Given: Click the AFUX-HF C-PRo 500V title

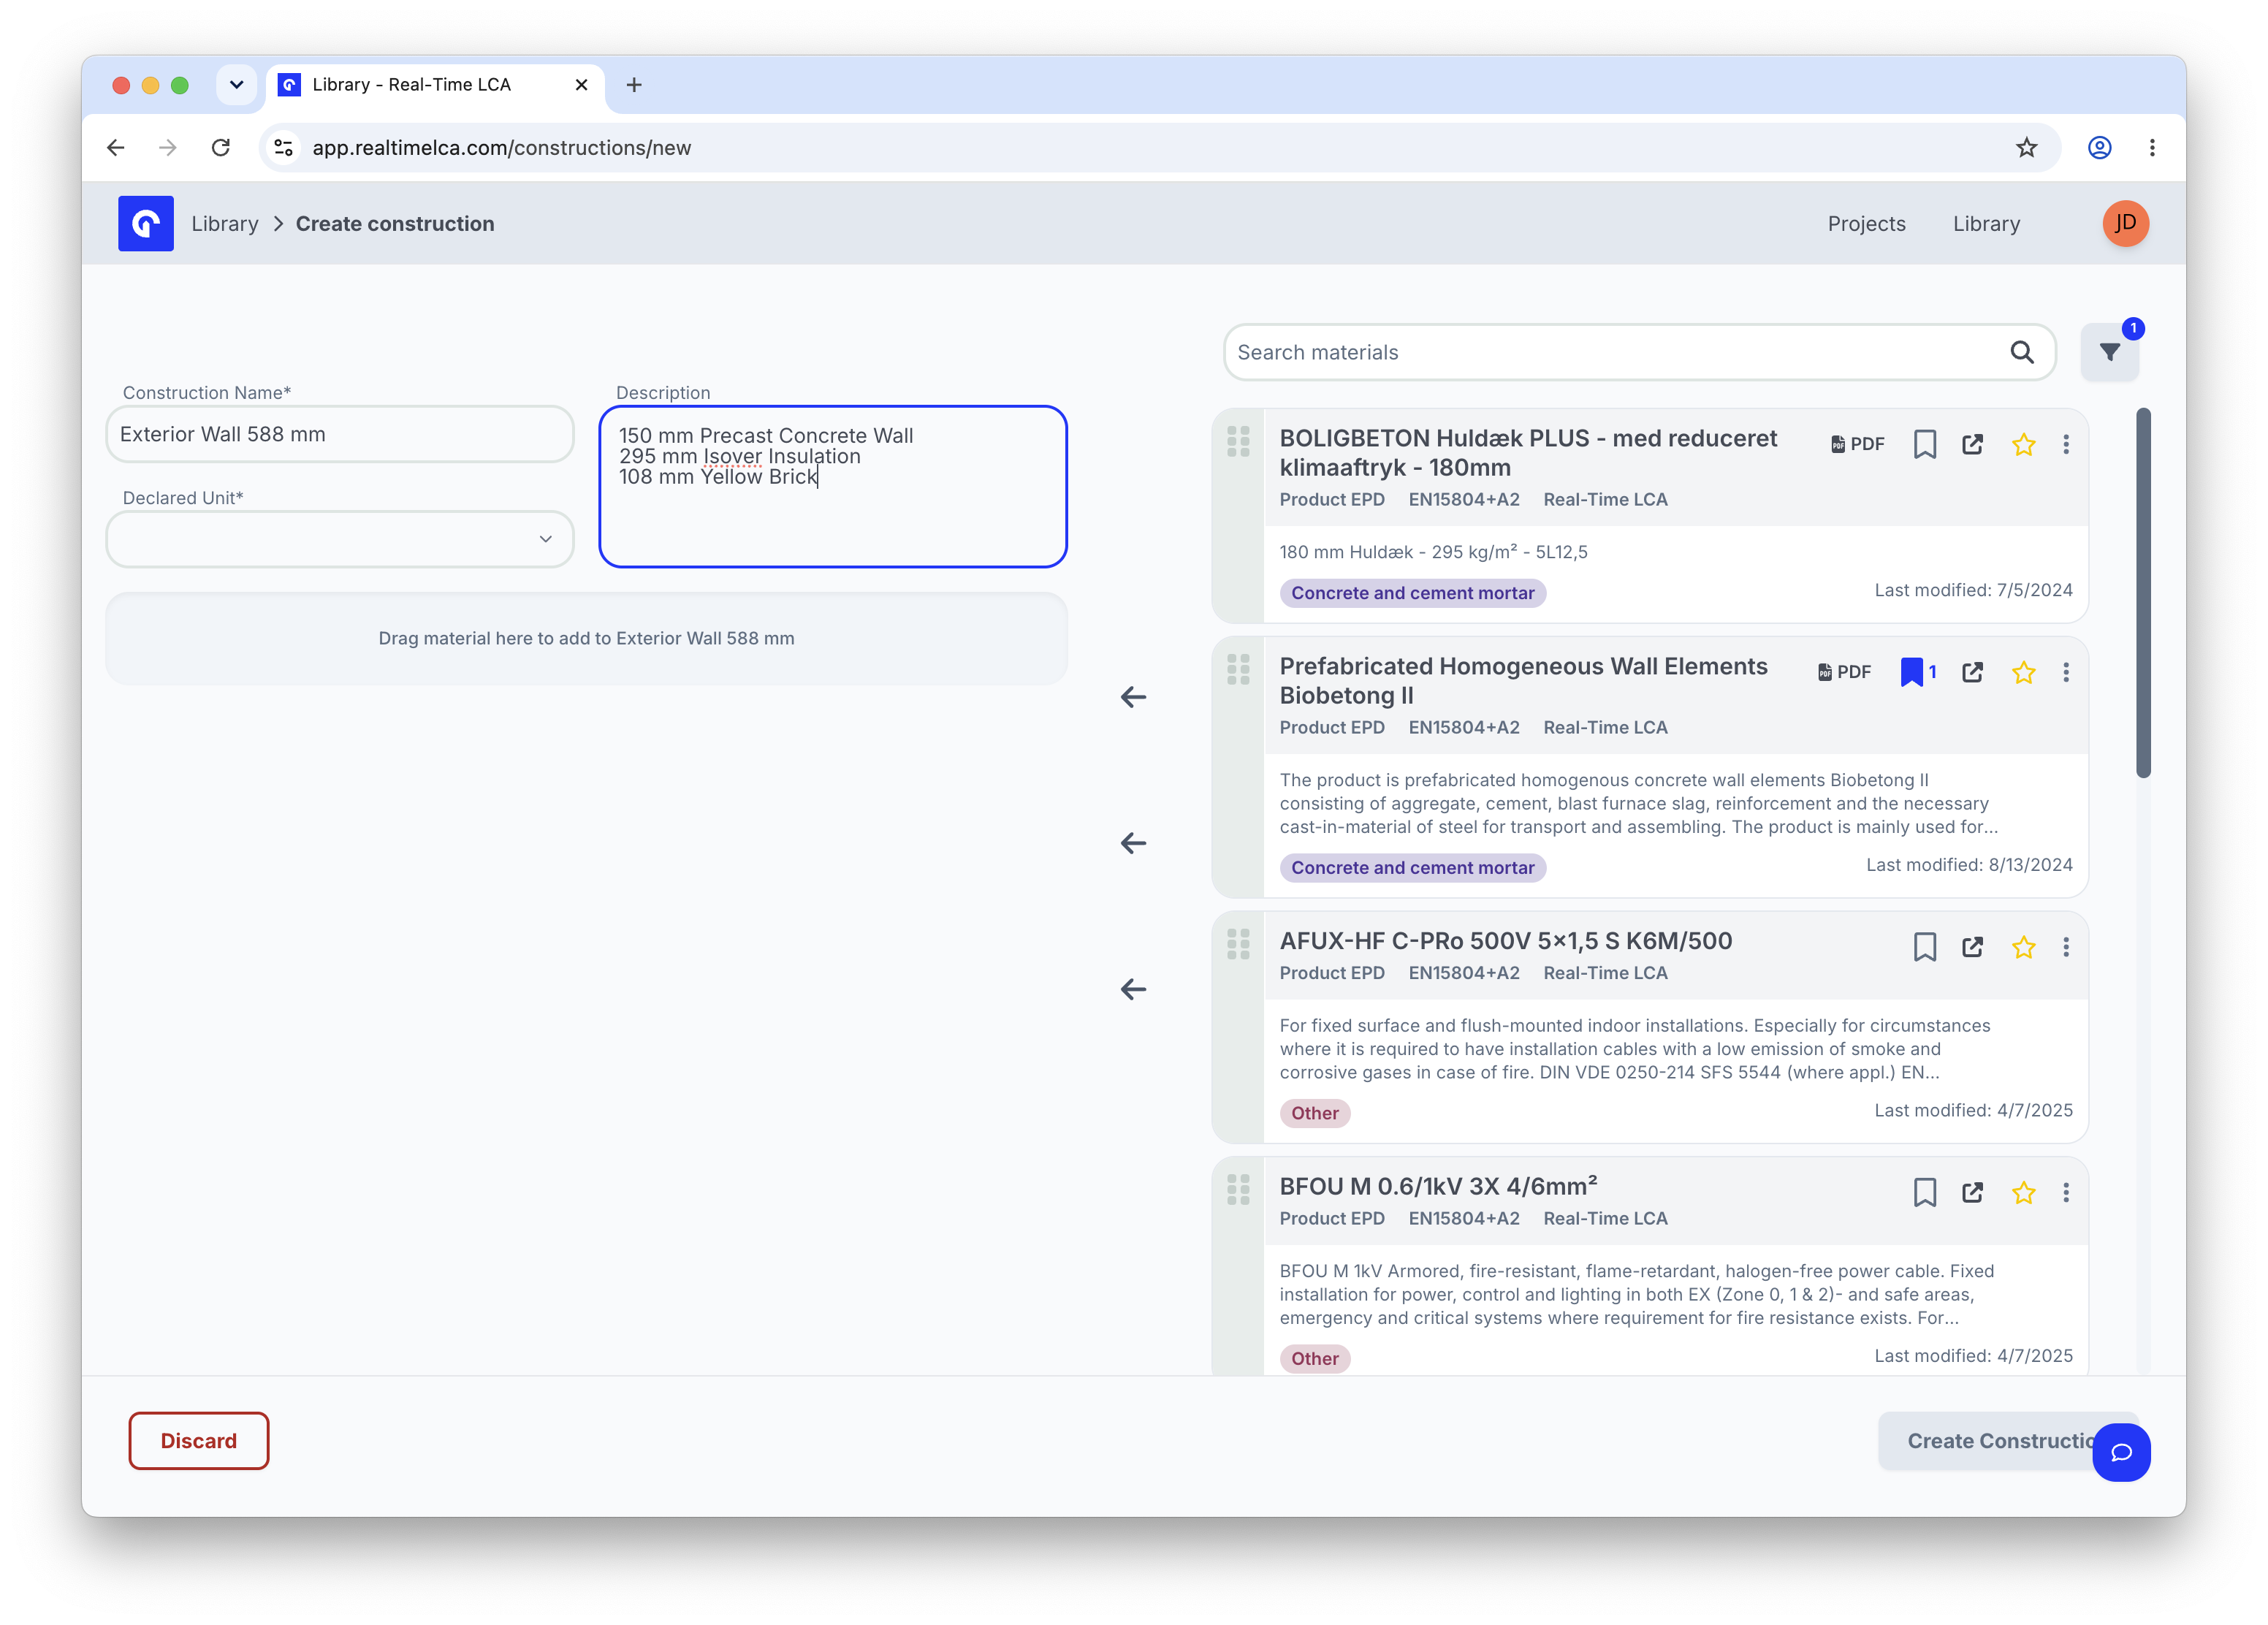Looking at the screenshot, I should tap(1506, 941).
